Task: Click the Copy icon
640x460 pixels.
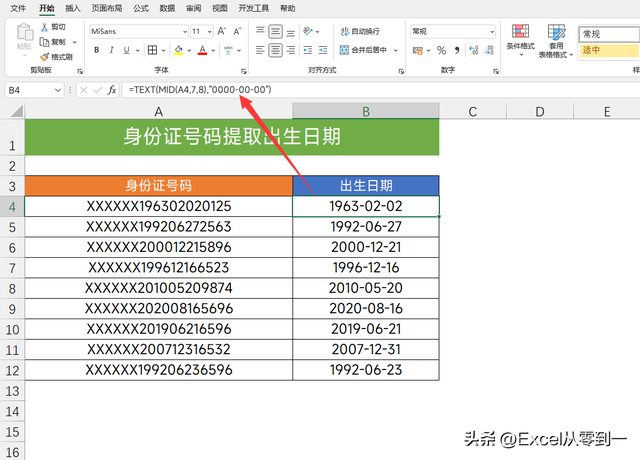Action: [44, 42]
